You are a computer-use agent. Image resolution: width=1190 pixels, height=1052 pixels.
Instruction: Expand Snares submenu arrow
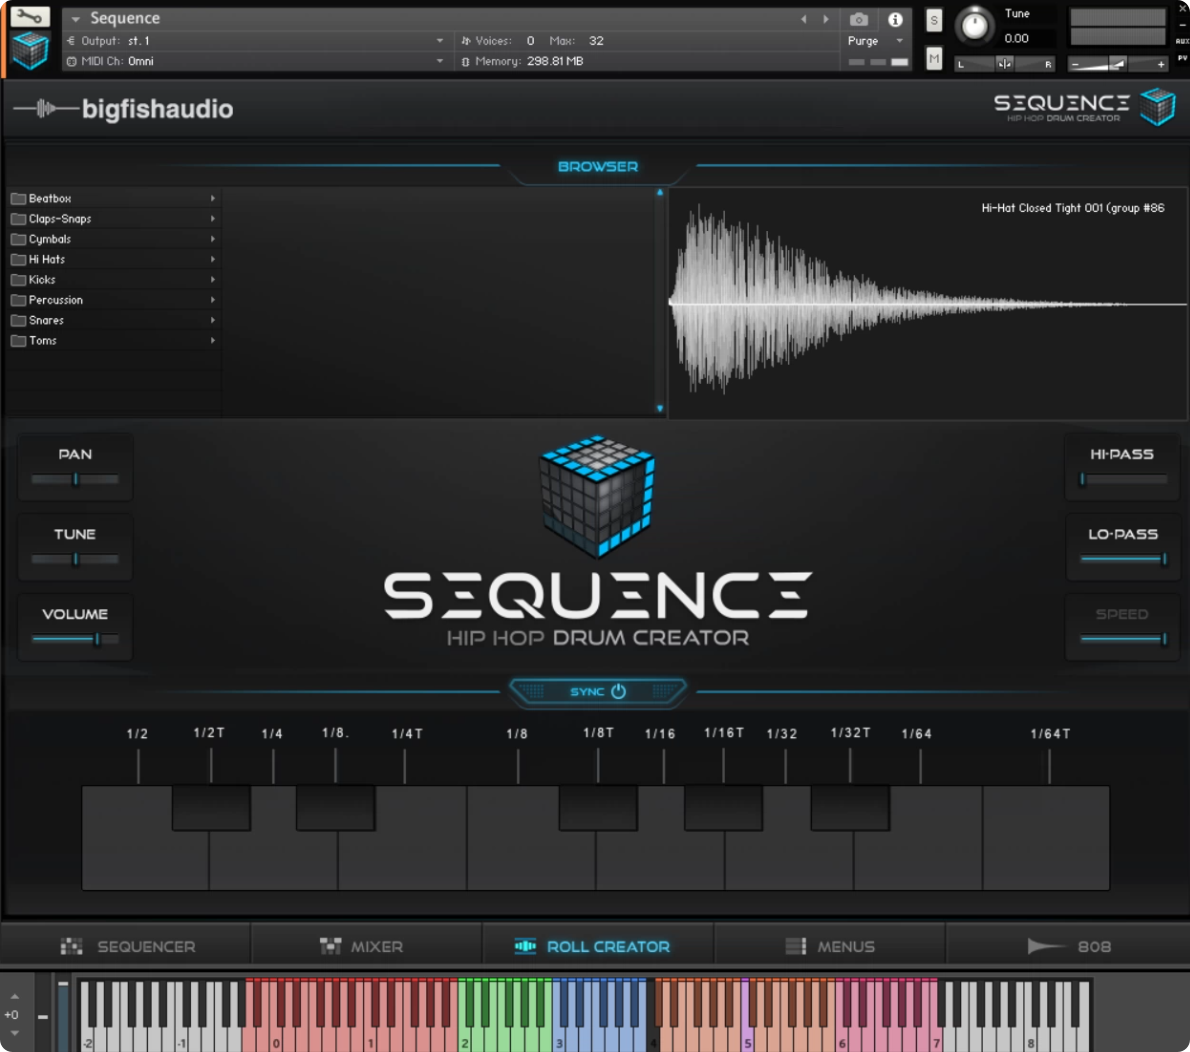coord(212,321)
